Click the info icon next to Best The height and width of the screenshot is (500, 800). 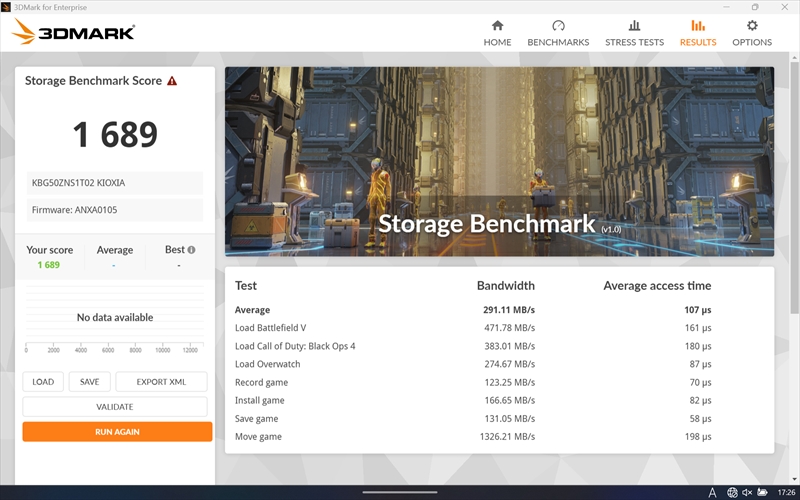pyautogui.click(x=191, y=250)
